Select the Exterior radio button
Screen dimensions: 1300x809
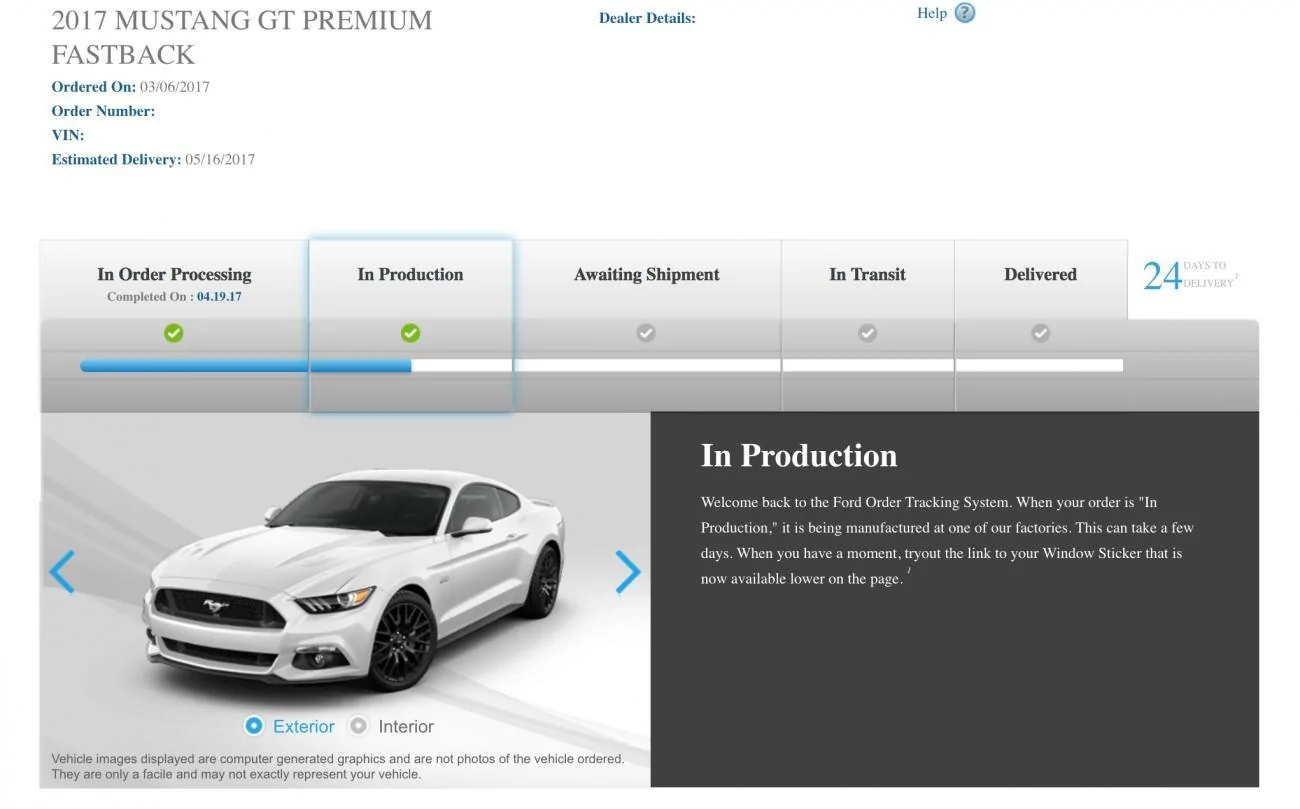[254, 726]
